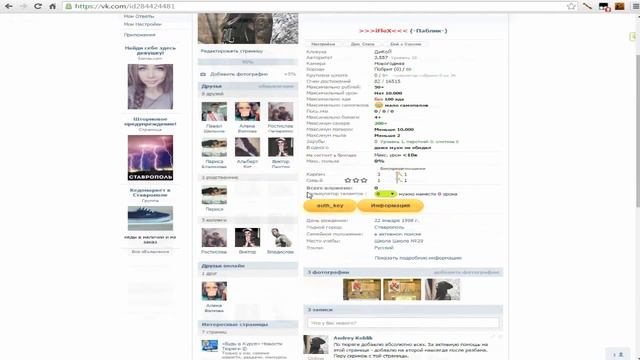Image resolution: width=640 pixels, height=360 pixels.
Task: Open the wall post author's avatar
Action: coord(316,345)
